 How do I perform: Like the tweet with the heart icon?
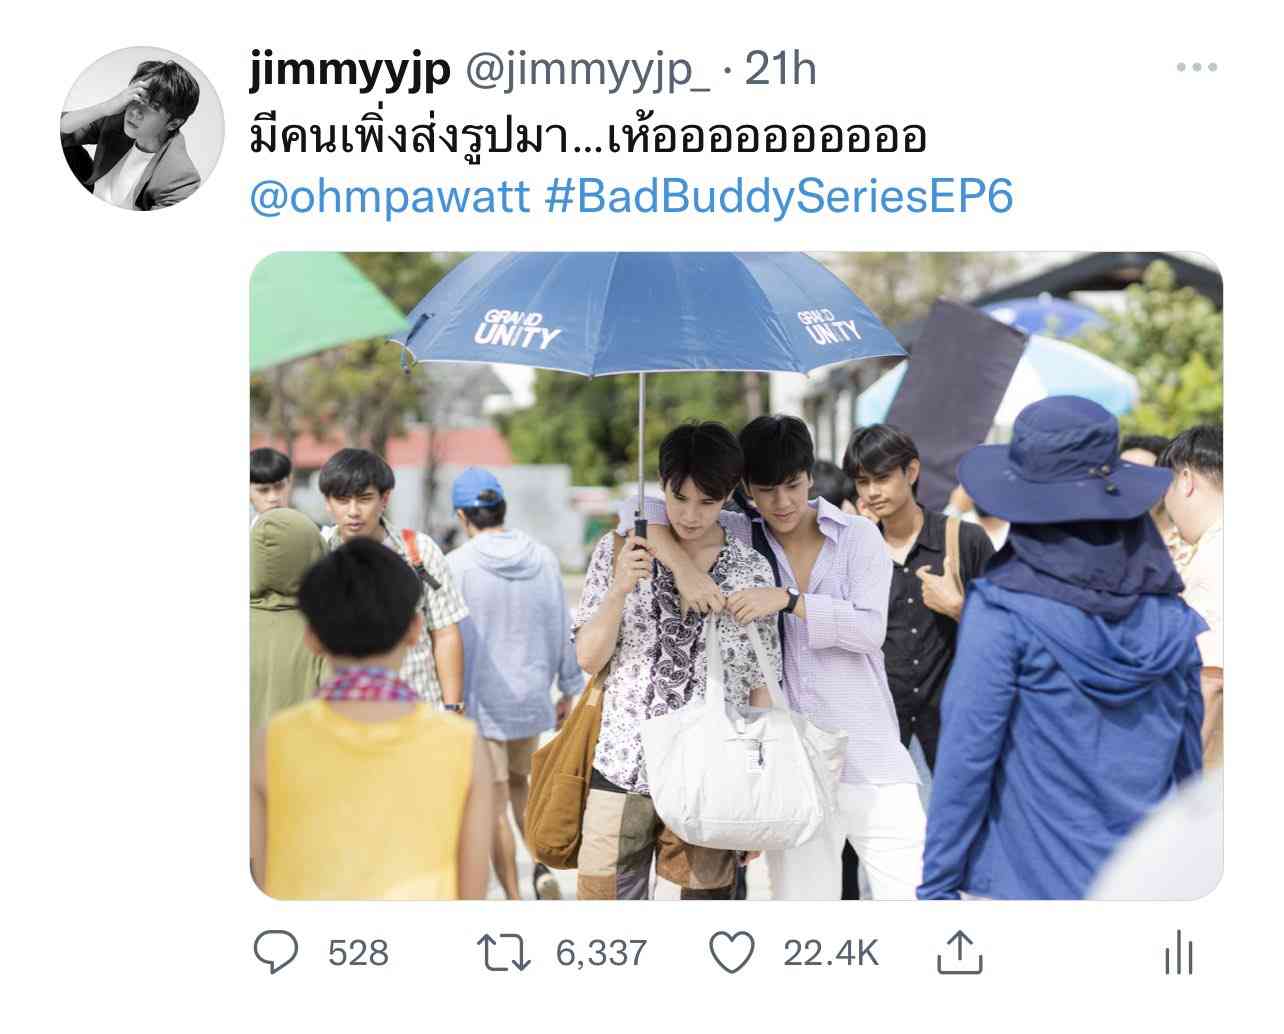coord(730,952)
